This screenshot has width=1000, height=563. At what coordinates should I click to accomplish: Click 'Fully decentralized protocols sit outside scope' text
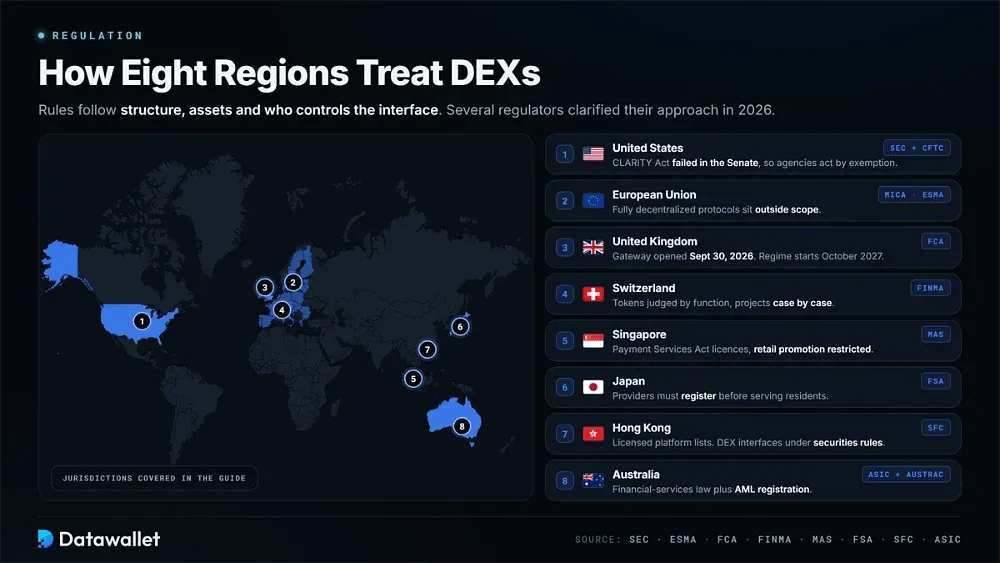pyautogui.click(x=716, y=210)
